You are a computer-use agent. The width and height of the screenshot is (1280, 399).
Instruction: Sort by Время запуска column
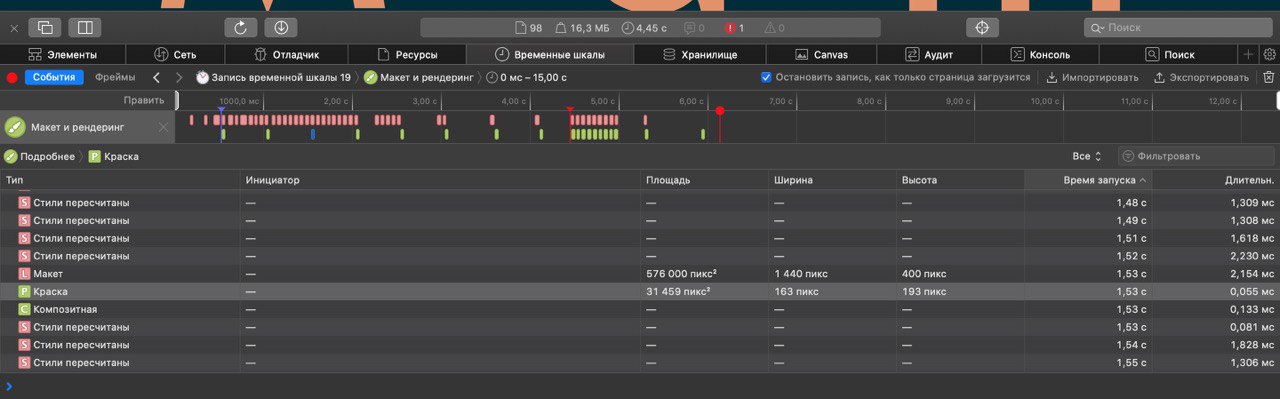coord(1088,180)
